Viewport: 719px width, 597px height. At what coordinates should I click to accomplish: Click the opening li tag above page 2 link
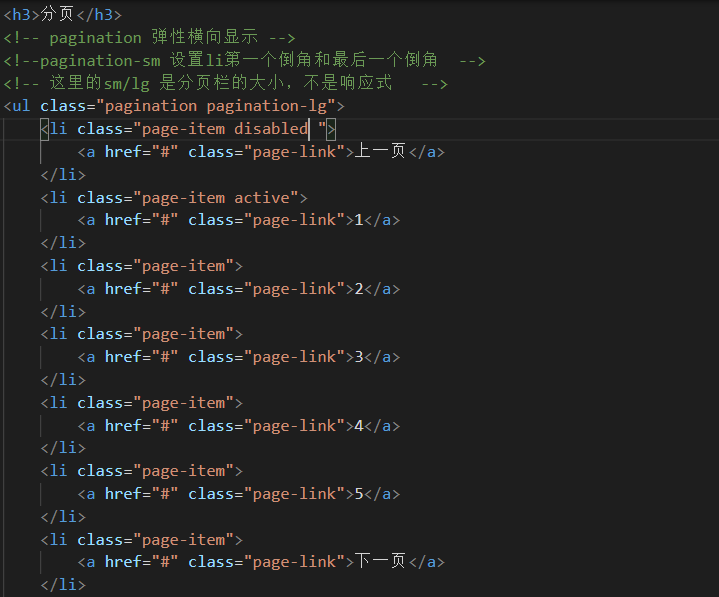[142, 266]
